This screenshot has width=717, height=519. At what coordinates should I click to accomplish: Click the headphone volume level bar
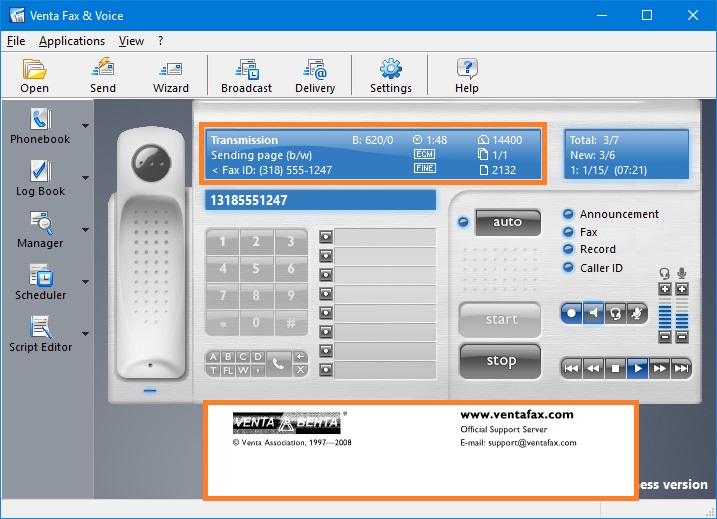tap(665, 313)
